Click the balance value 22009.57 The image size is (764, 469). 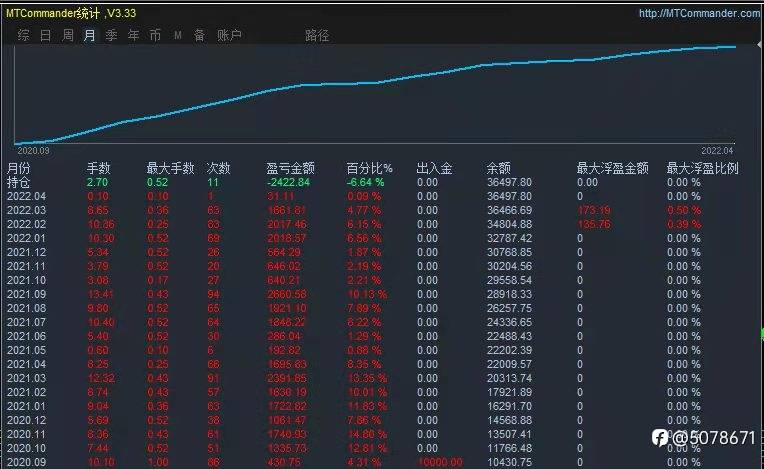pos(509,364)
